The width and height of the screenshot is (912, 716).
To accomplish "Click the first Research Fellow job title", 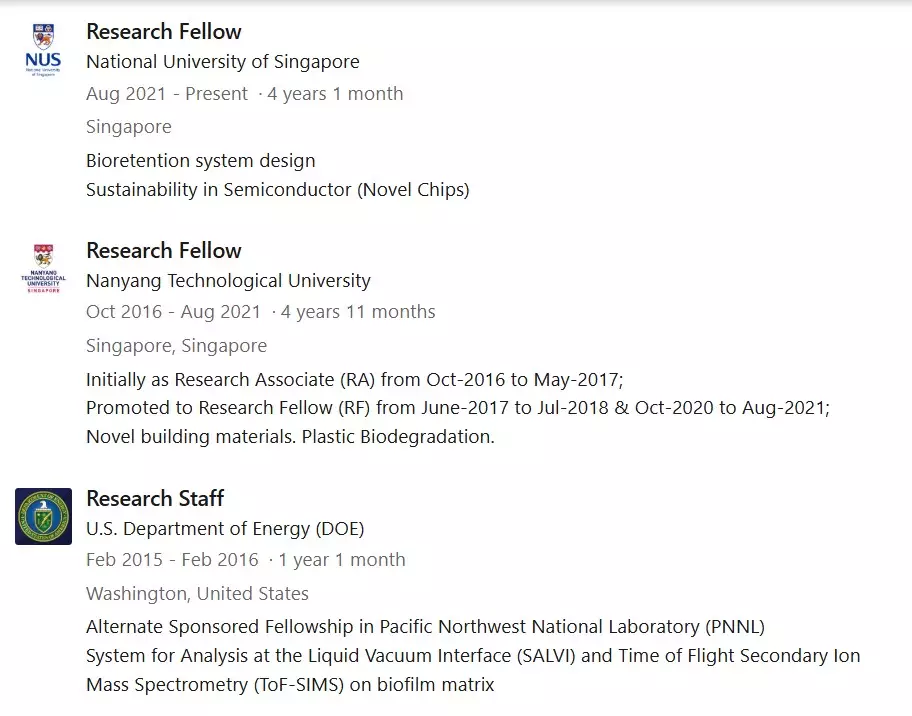I will click(164, 32).
